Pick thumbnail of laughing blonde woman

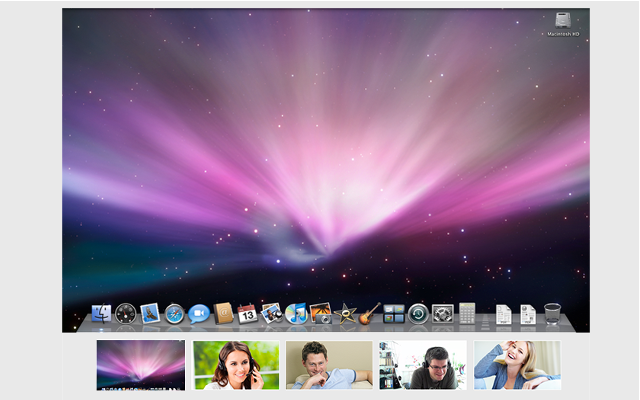point(517,365)
